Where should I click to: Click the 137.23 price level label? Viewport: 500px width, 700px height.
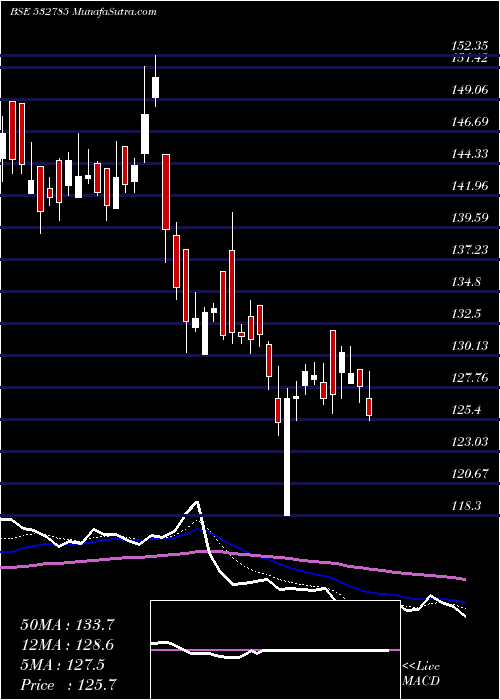pos(469,250)
